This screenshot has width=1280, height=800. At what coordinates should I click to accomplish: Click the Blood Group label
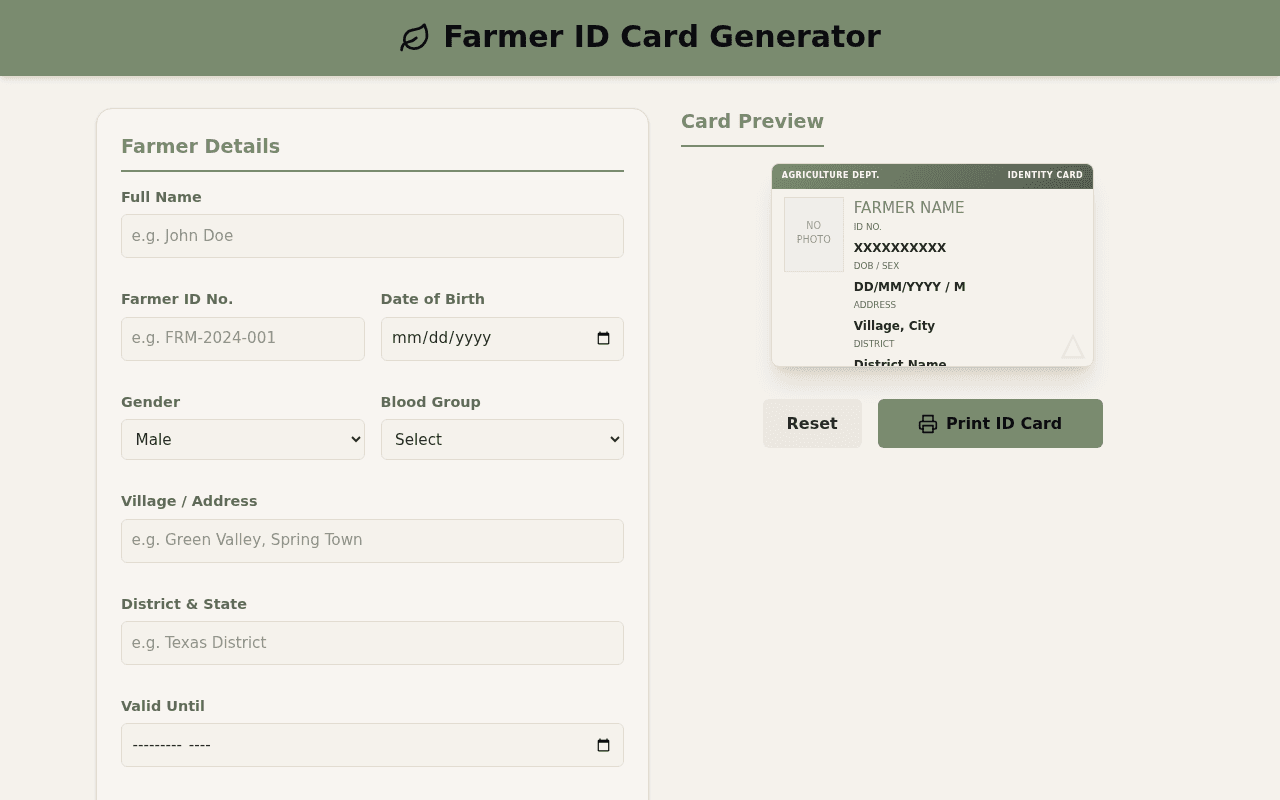coord(430,402)
